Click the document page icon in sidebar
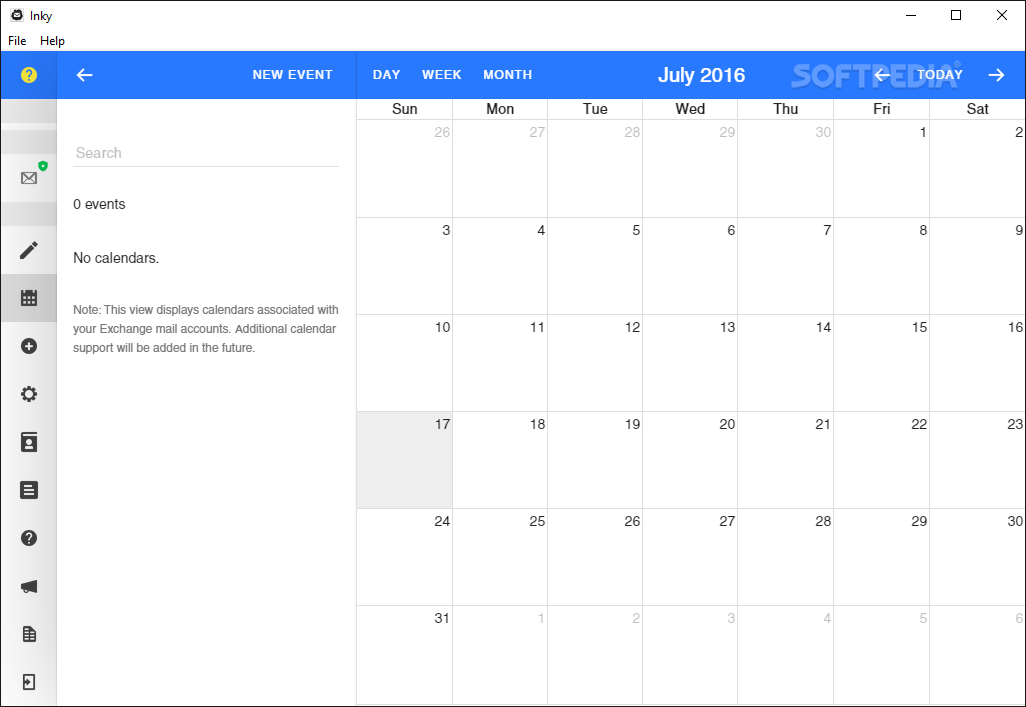1026x707 pixels. pos(29,634)
